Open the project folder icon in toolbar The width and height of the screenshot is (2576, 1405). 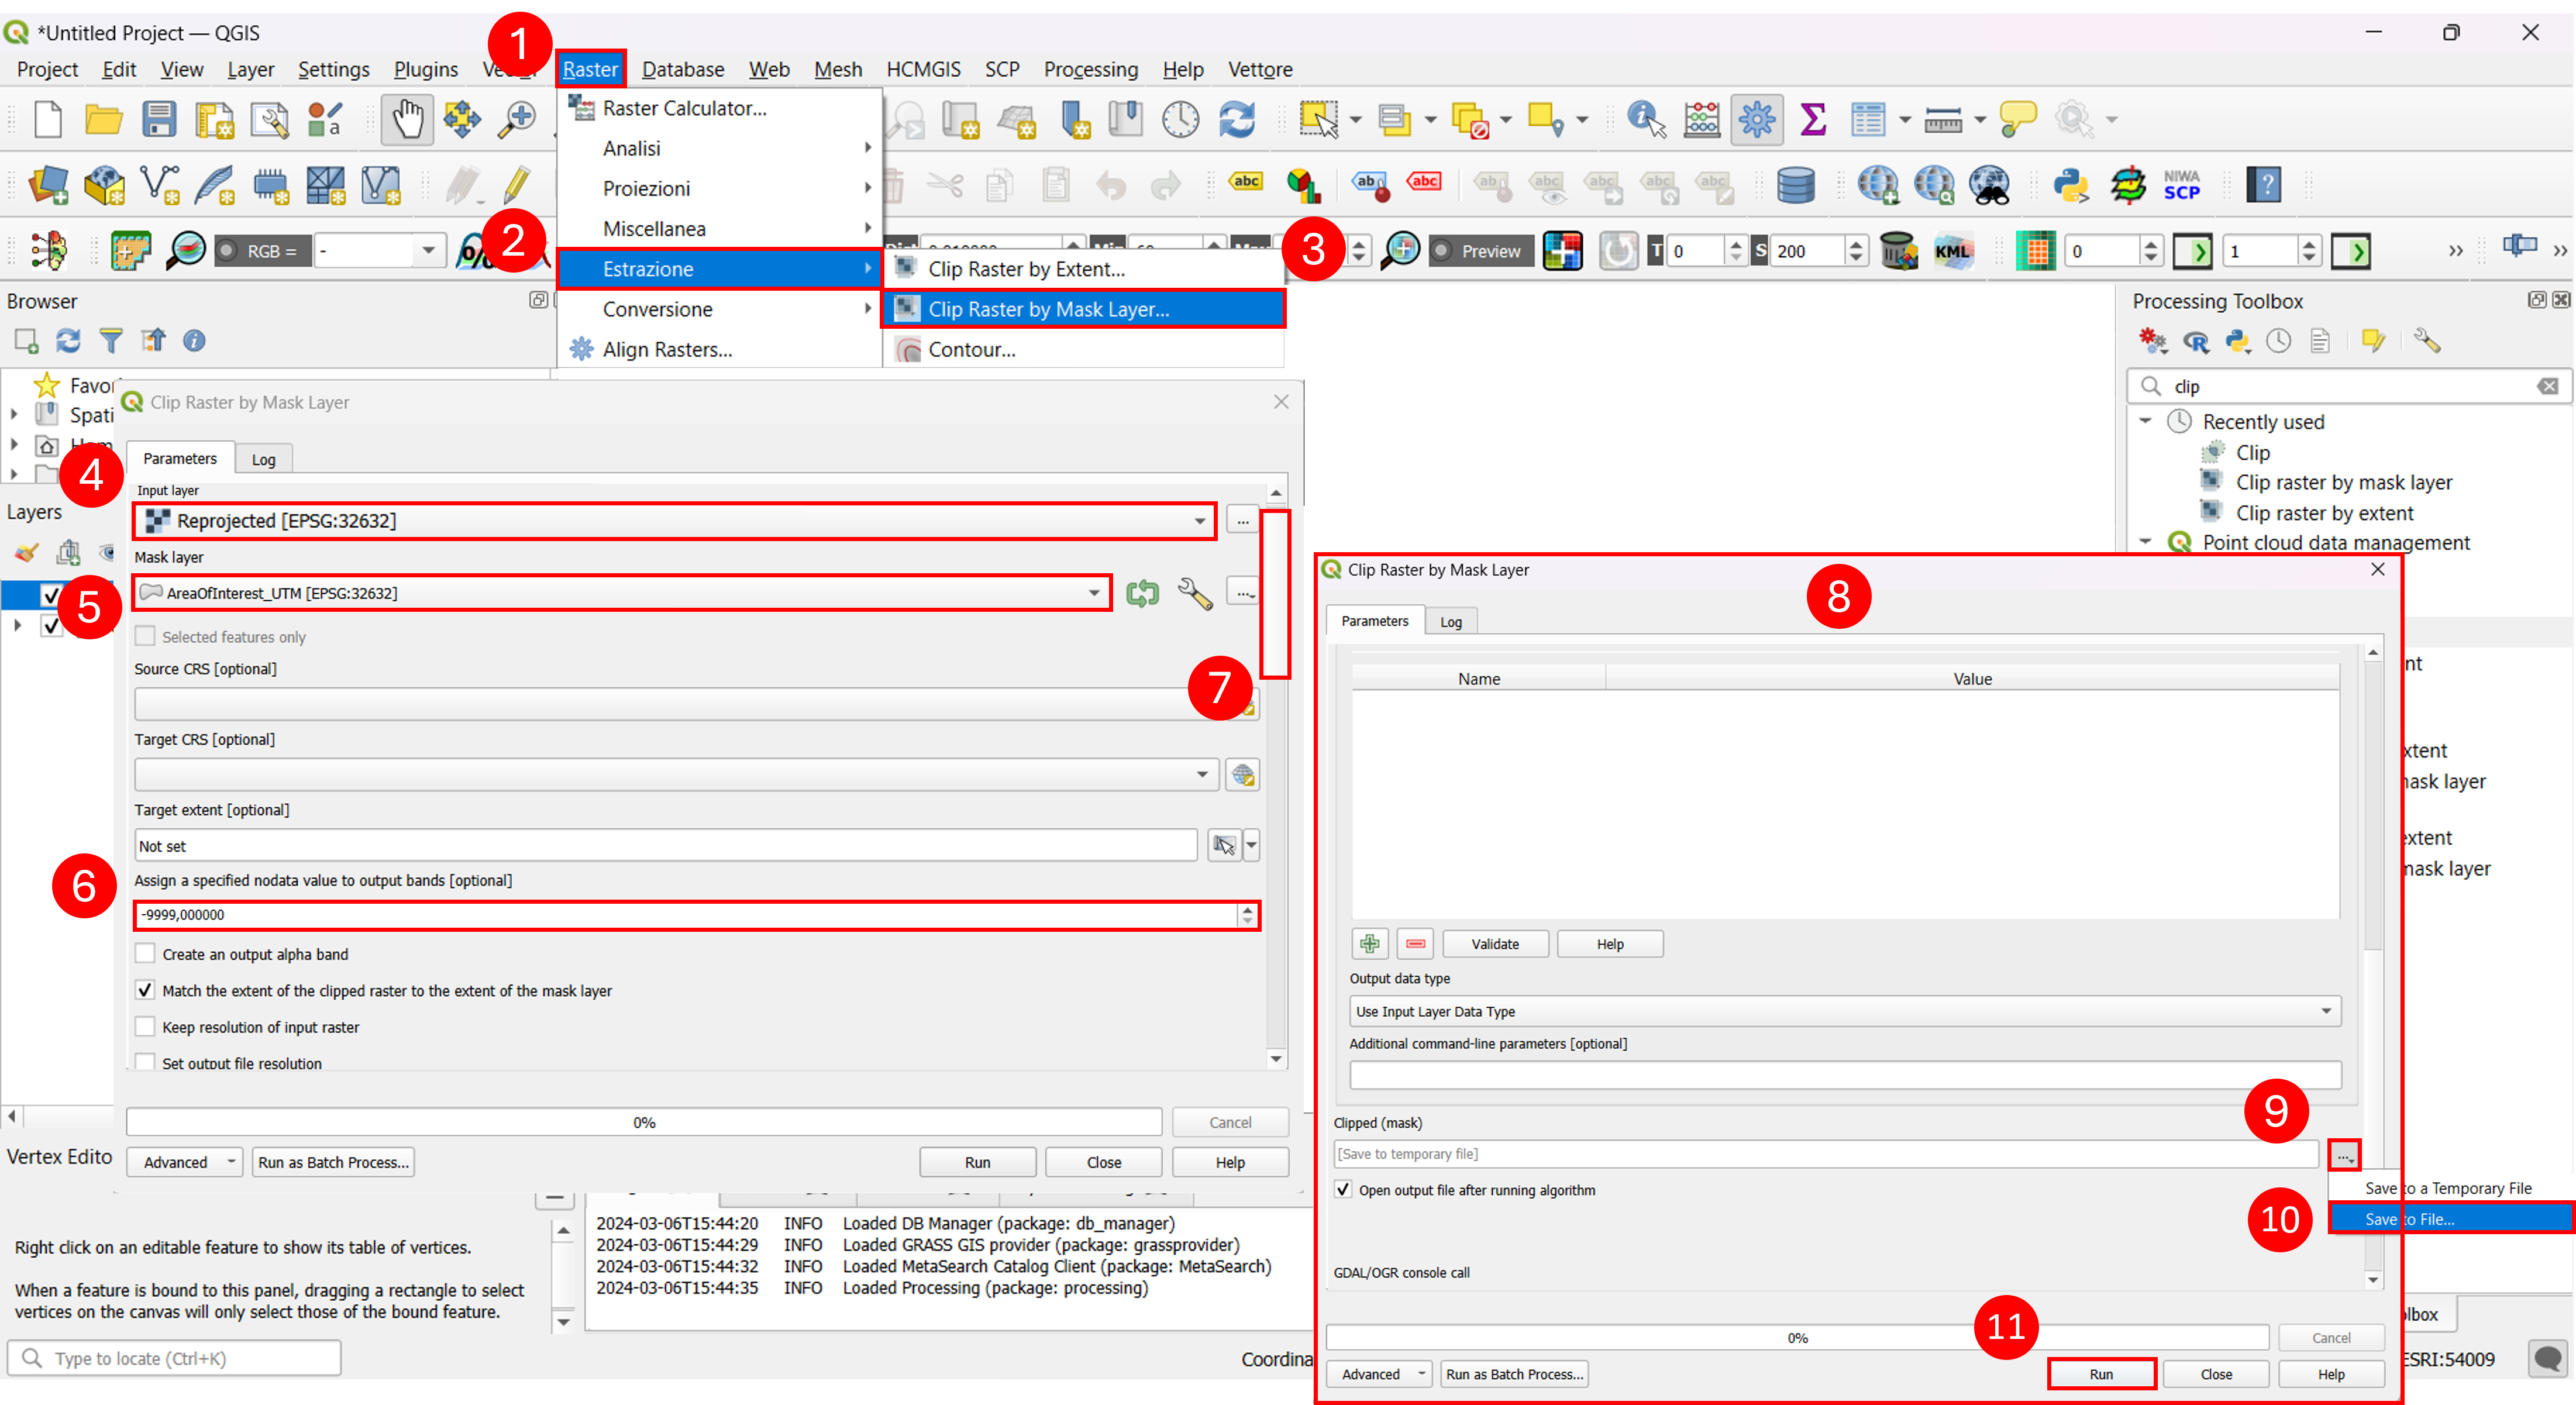(x=103, y=120)
